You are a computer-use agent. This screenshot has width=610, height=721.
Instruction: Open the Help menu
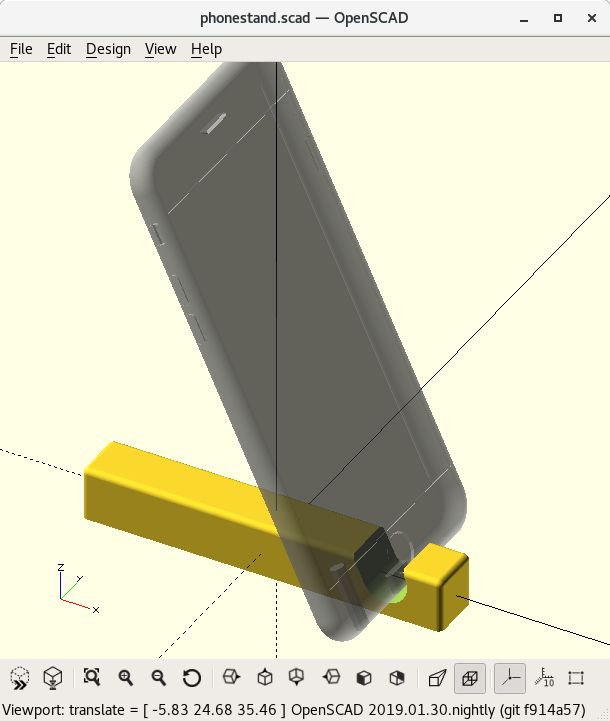click(206, 49)
